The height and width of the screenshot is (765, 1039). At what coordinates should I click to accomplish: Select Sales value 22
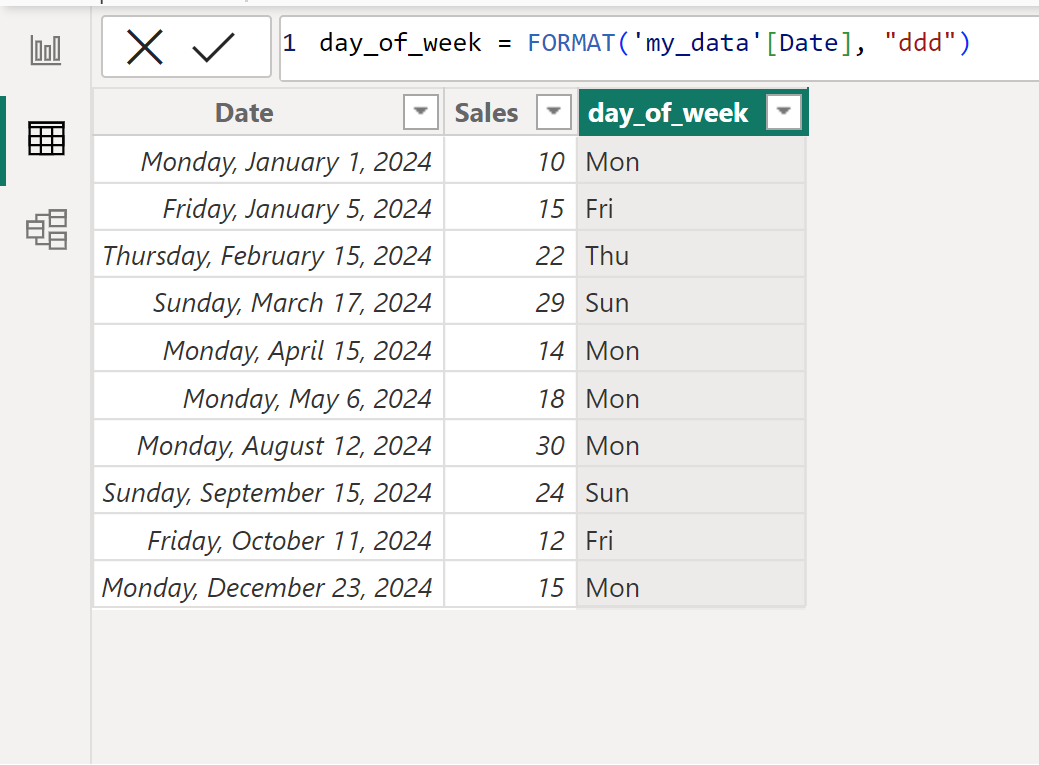(x=510, y=256)
